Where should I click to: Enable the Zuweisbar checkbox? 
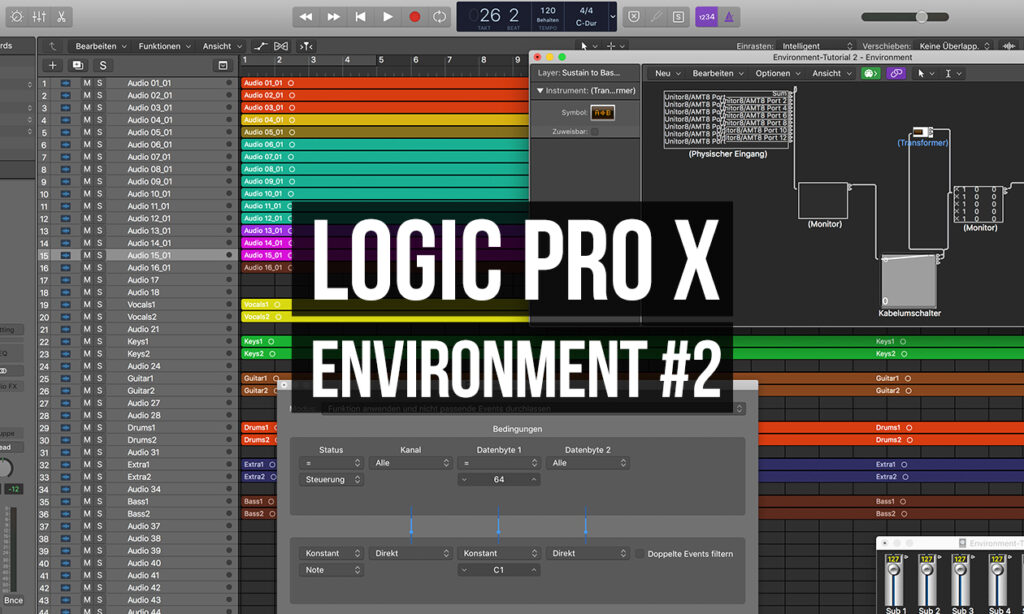point(594,132)
